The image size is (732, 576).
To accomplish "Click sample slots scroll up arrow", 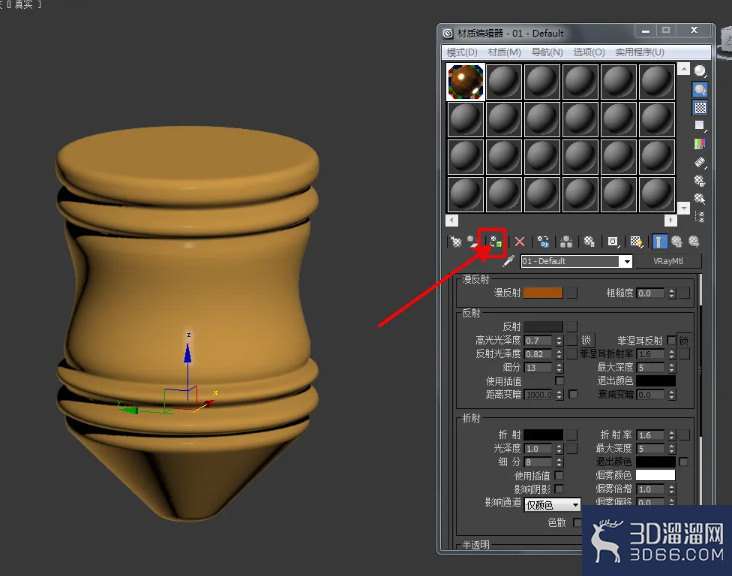I will 683,69.
